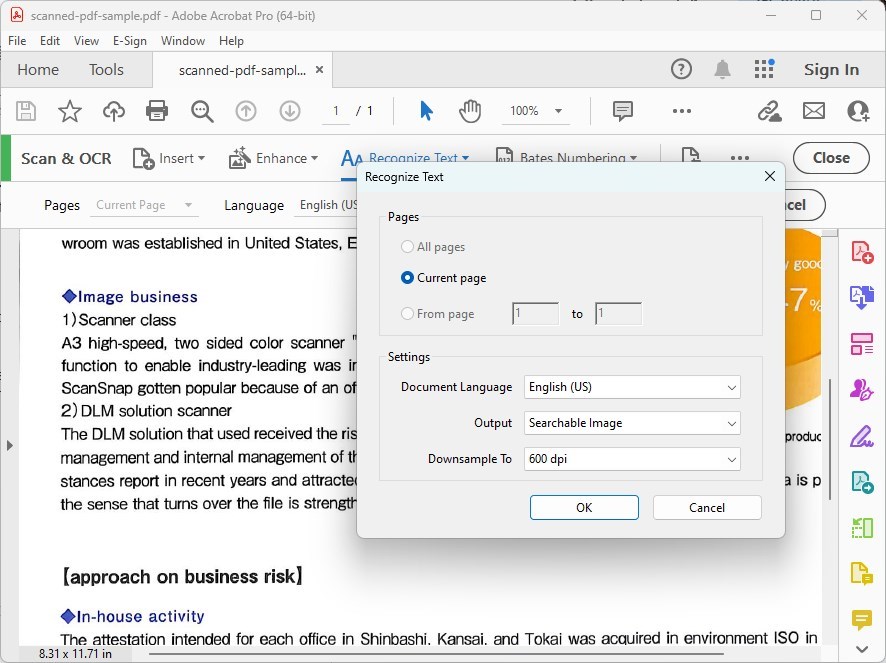Open the Request e-signatures tool
The image size is (886, 663).
click(x=862, y=390)
